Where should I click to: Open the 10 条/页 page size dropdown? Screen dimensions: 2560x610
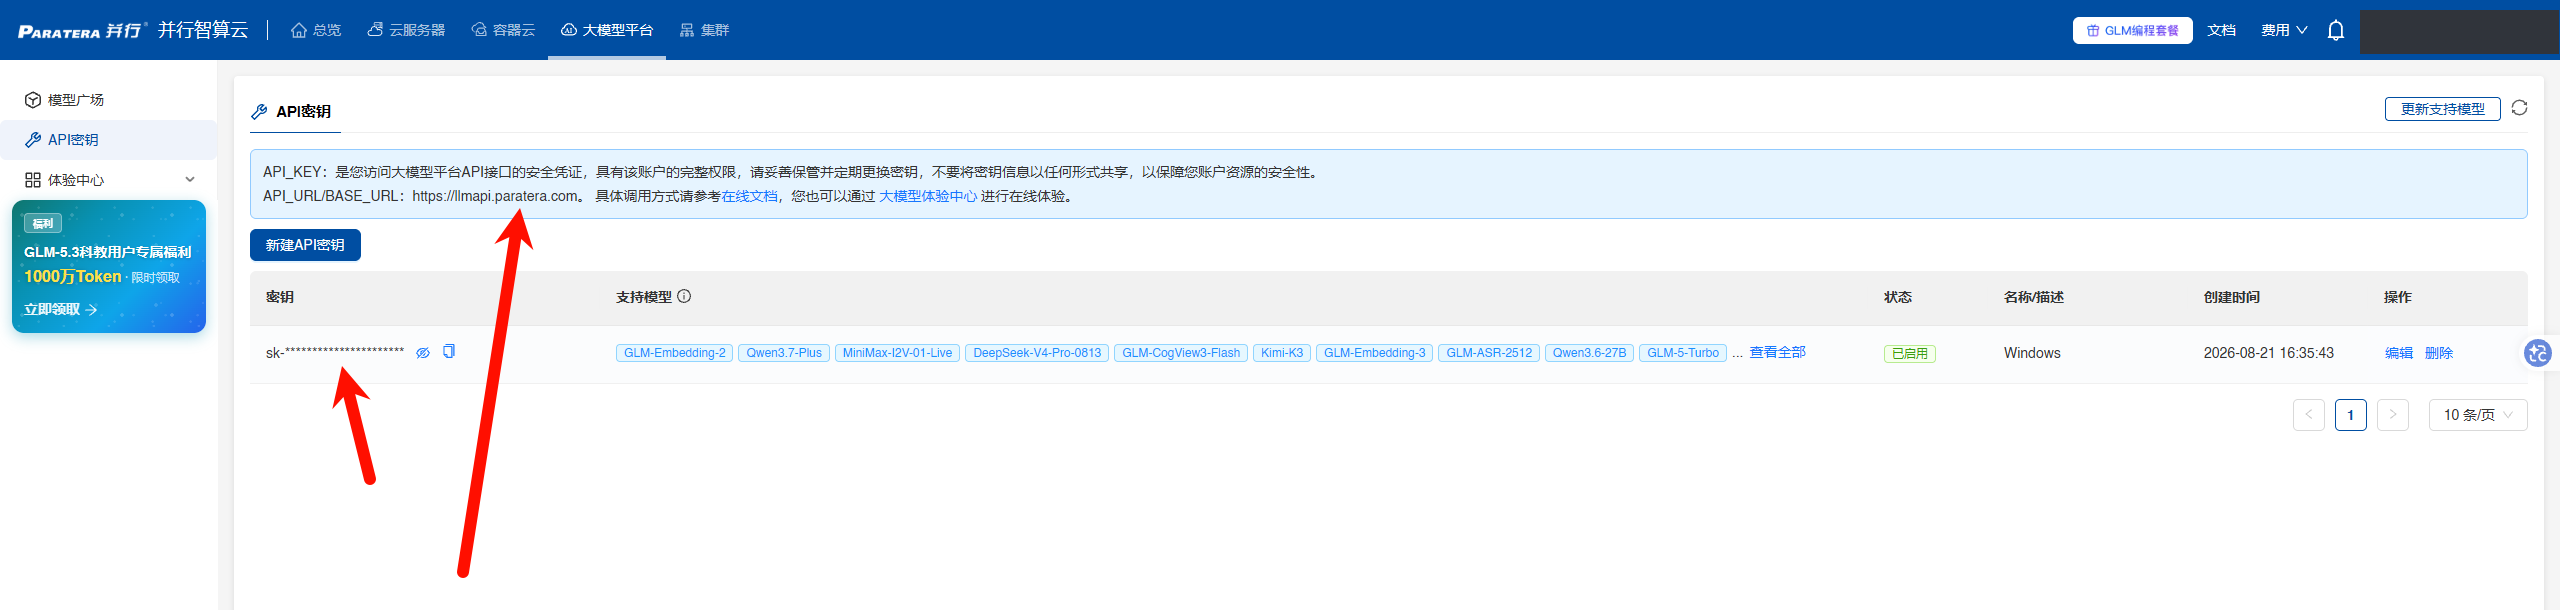pyautogui.click(x=2478, y=415)
